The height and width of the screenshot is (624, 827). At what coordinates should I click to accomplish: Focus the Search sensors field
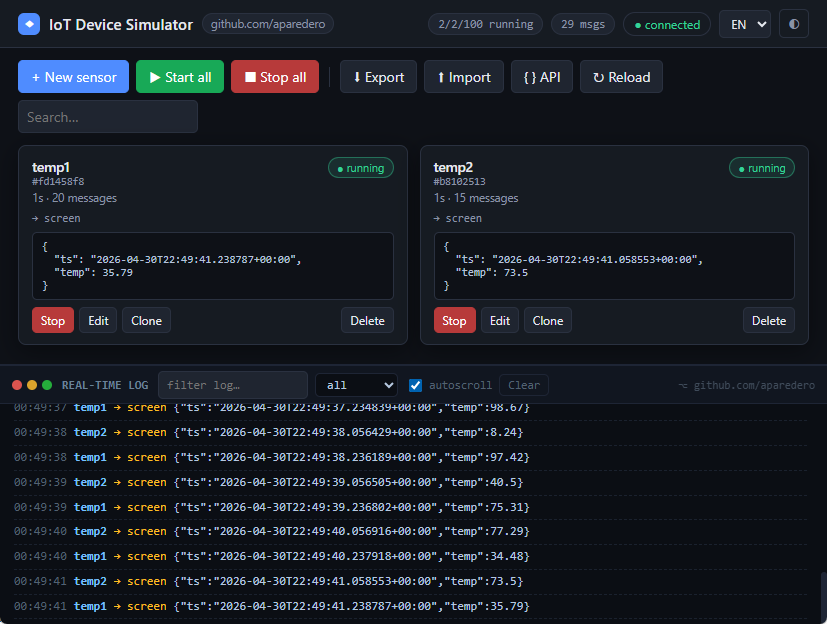108,117
